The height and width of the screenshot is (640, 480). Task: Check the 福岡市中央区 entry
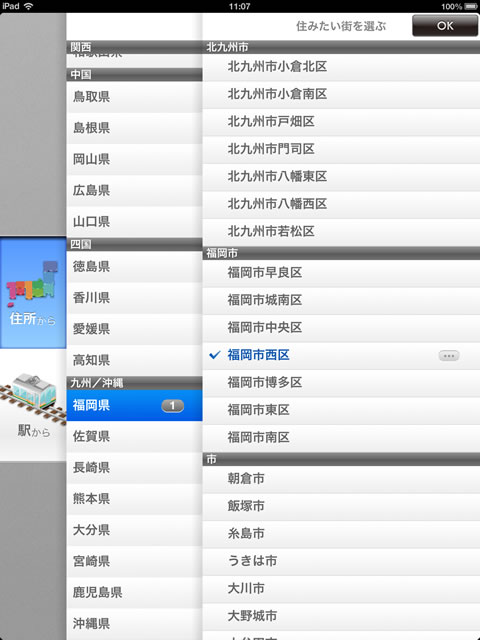[341, 328]
